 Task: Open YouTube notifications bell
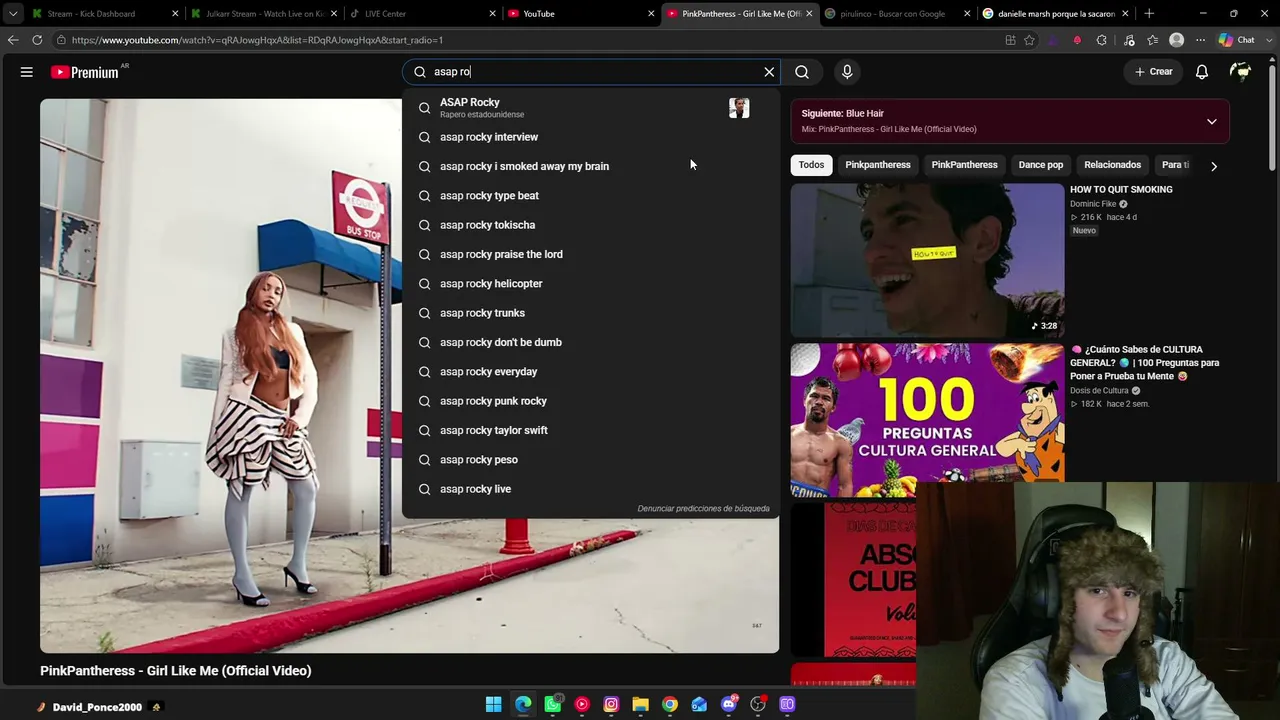(x=1202, y=72)
